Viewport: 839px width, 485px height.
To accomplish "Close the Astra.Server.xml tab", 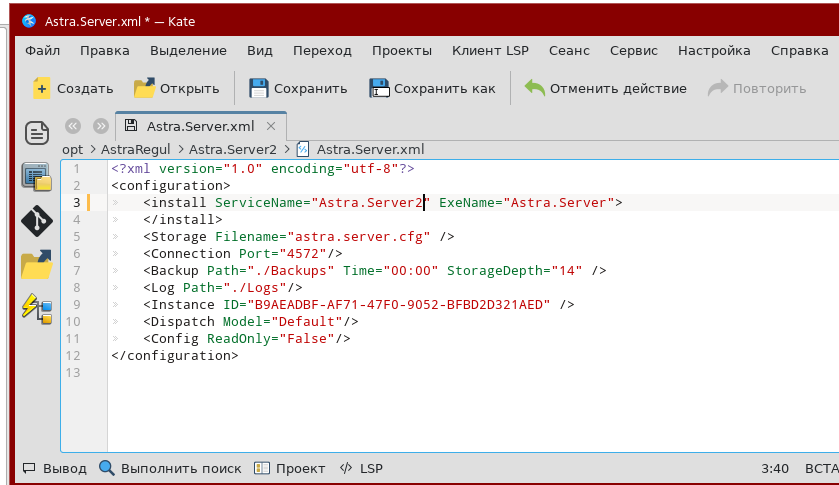I will pyautogui.click(x=272, y=126).
